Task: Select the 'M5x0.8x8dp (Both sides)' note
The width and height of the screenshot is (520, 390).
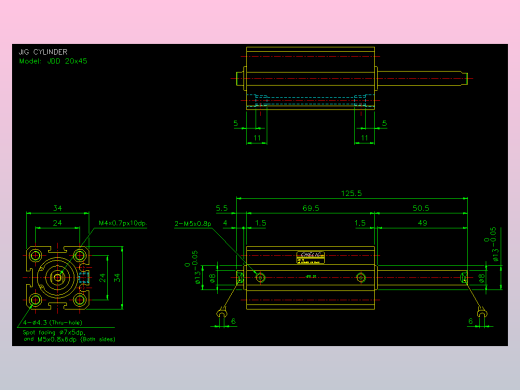Action: 76,340
